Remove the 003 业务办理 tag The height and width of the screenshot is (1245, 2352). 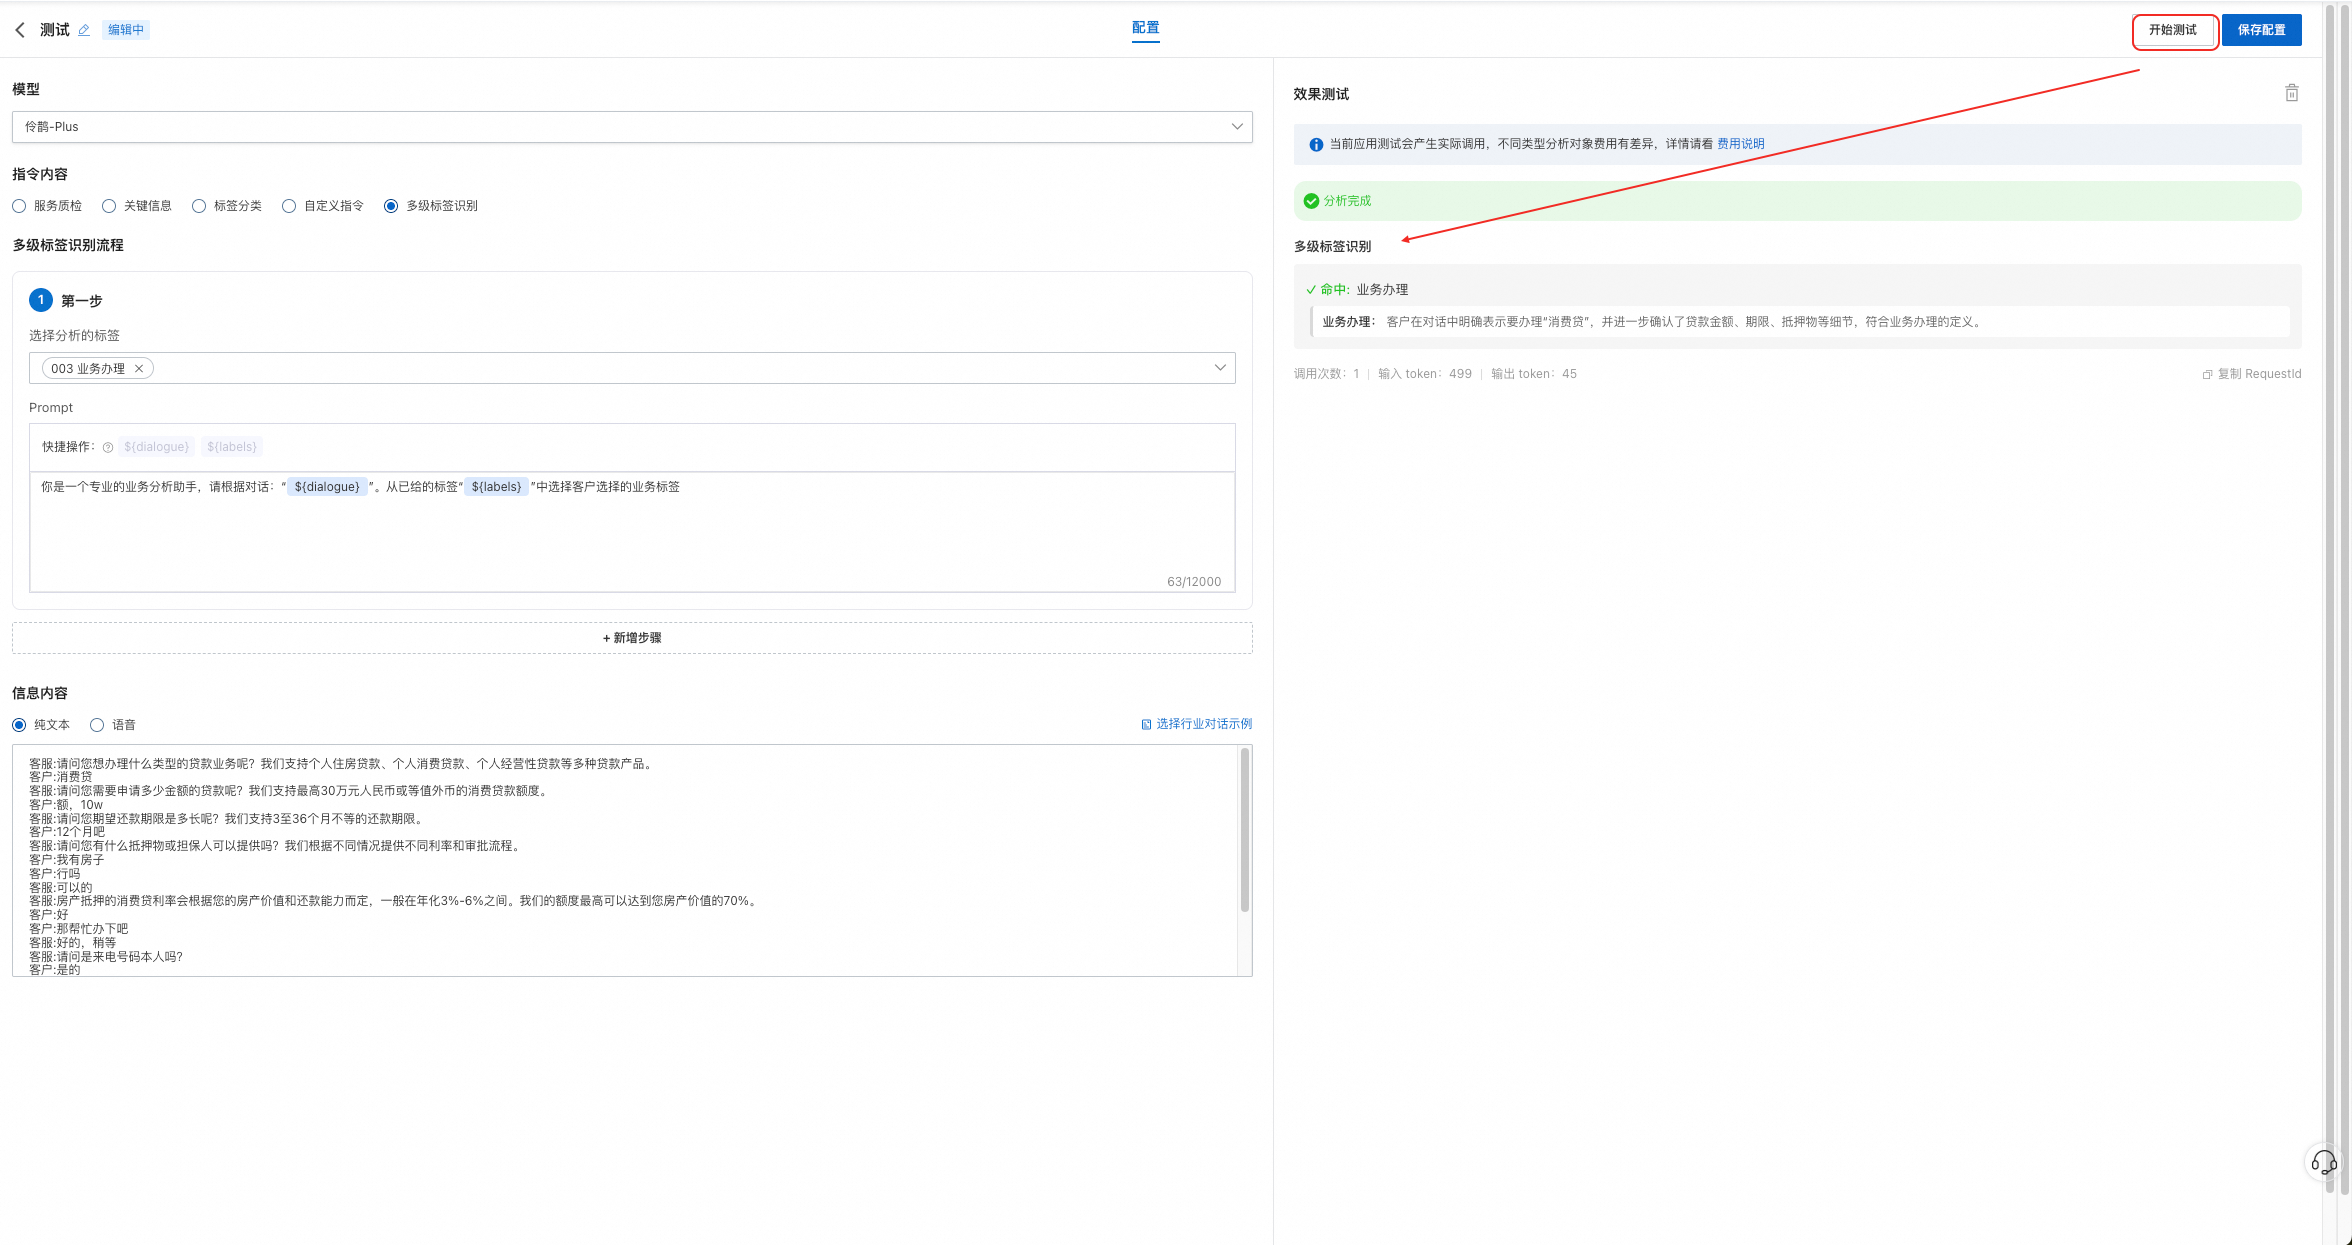pyautogui.click(x=139, y=368)
